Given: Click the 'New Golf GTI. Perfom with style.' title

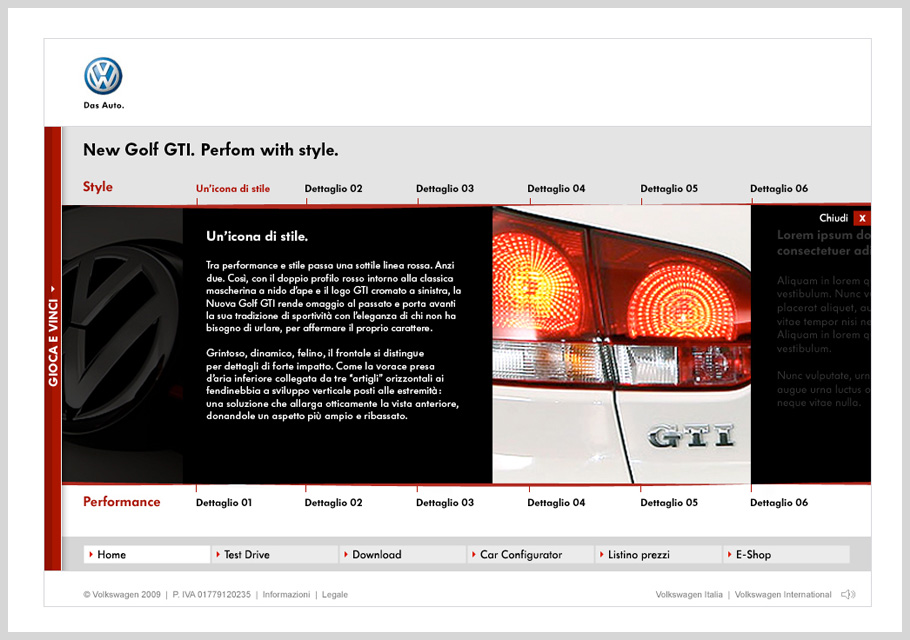Looking at the screenshot, I should click(211, 150).
